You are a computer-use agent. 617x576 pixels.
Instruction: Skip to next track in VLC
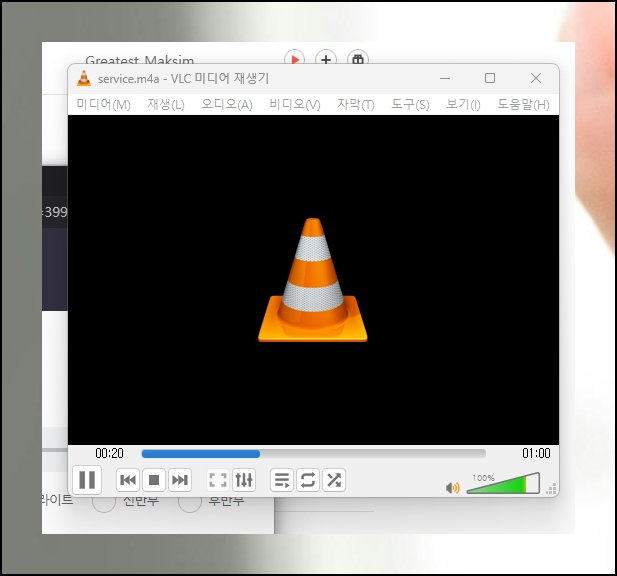coord(180,480)
